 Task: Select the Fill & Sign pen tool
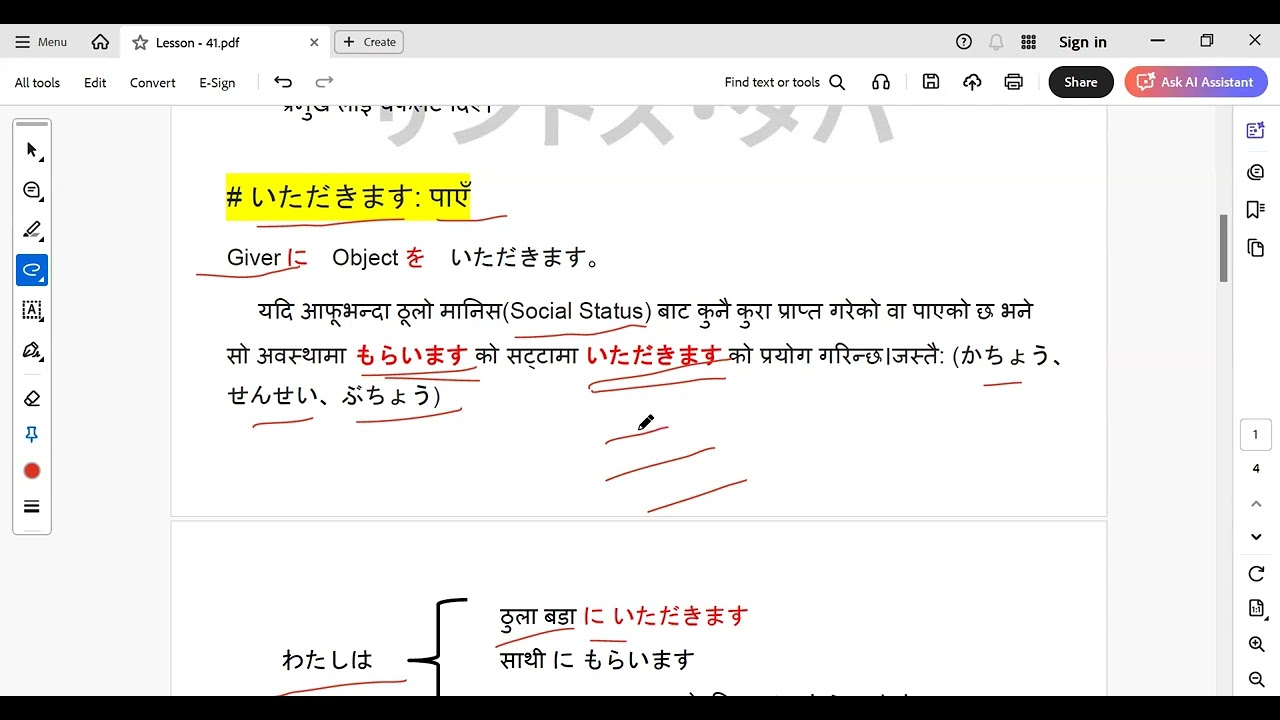pos(32,351)
